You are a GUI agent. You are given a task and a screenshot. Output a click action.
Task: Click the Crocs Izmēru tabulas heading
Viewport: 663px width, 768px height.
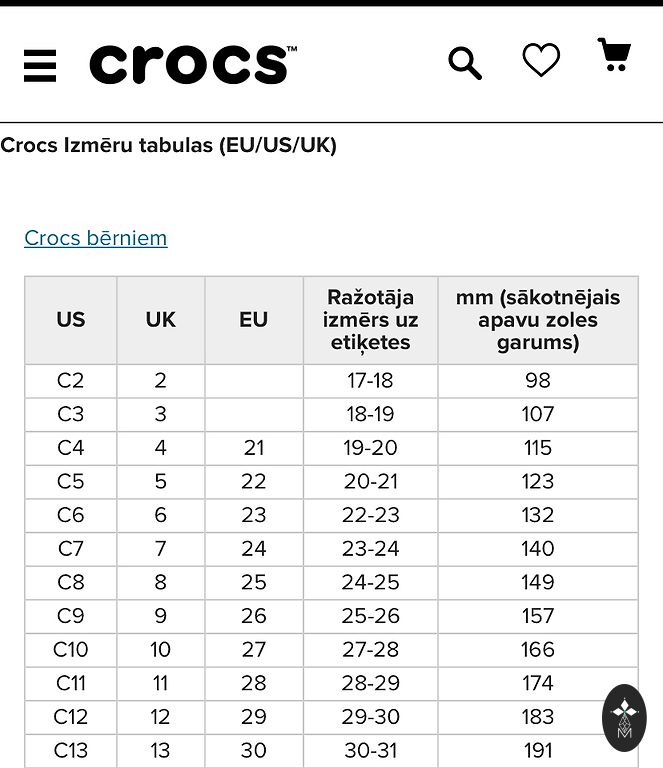click(x=169, y=145)
